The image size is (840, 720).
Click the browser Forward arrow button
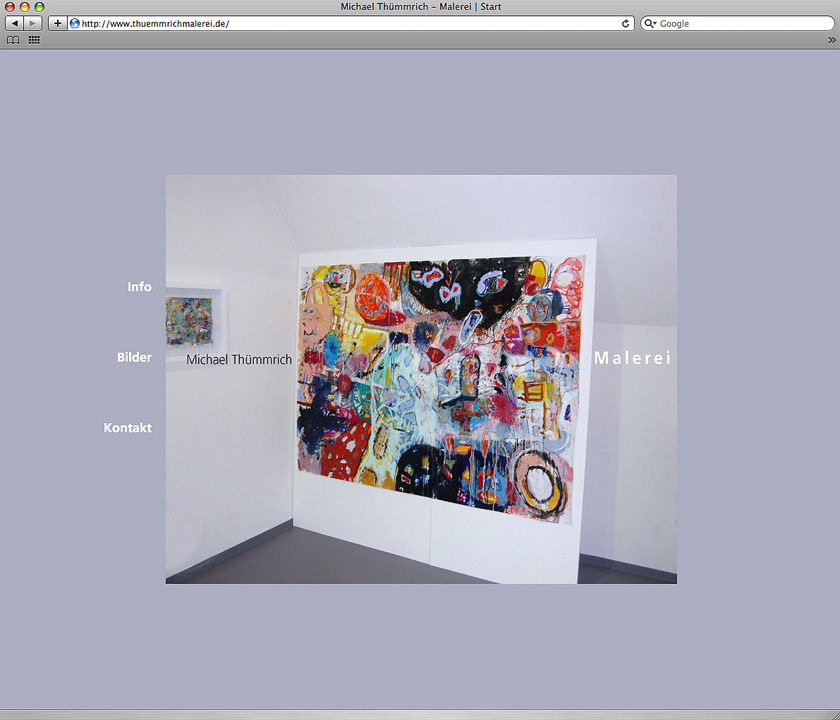pos(33,23)
